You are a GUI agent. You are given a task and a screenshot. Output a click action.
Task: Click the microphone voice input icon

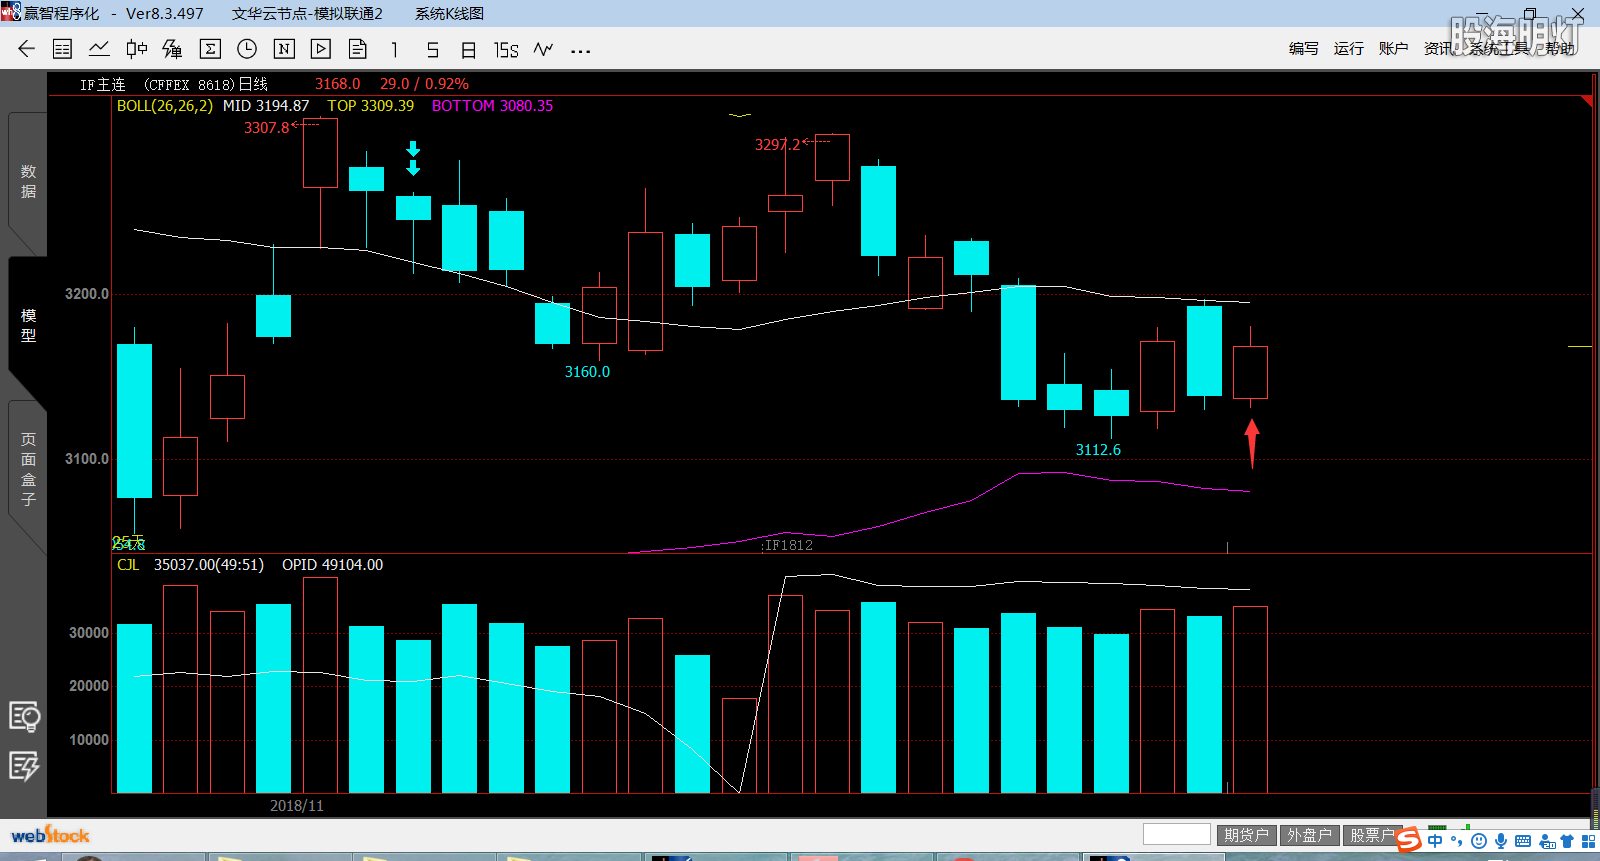[x=1501, y=841]
